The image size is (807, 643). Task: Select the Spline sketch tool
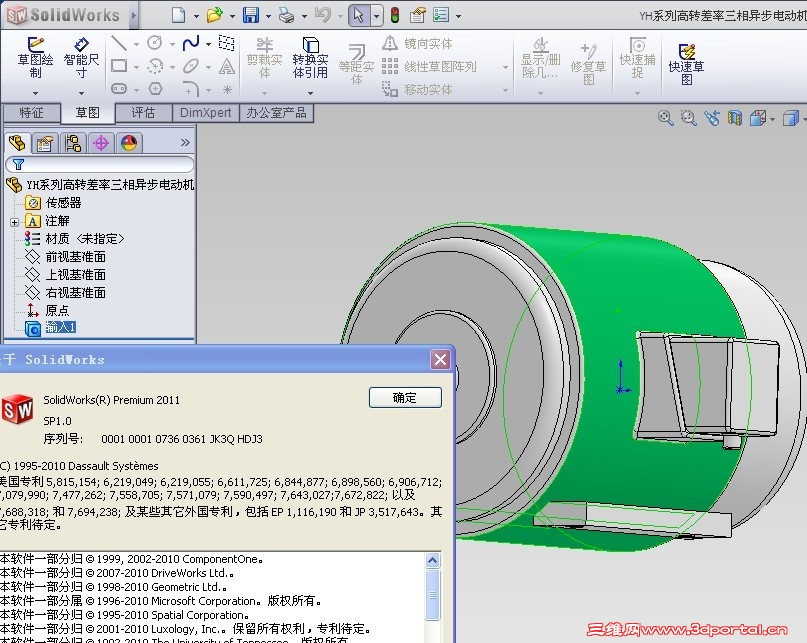(191, 43)
